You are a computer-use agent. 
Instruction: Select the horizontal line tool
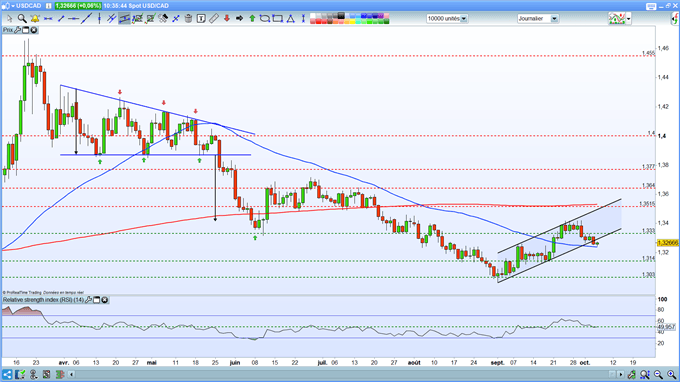73,19
